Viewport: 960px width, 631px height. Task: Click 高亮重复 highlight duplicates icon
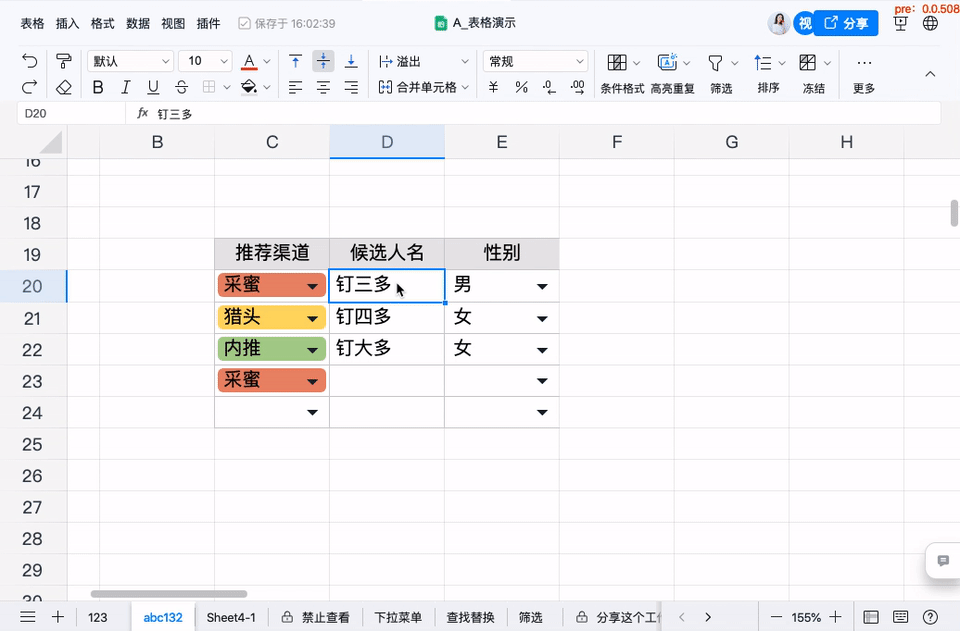tap(667, 62)
